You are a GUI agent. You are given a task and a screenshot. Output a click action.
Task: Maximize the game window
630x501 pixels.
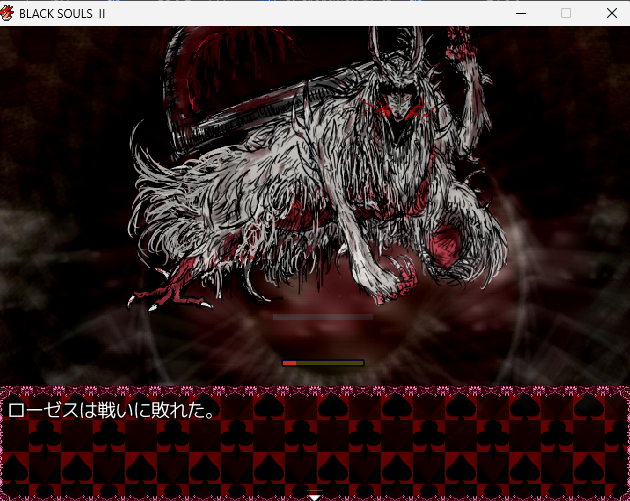566,13
